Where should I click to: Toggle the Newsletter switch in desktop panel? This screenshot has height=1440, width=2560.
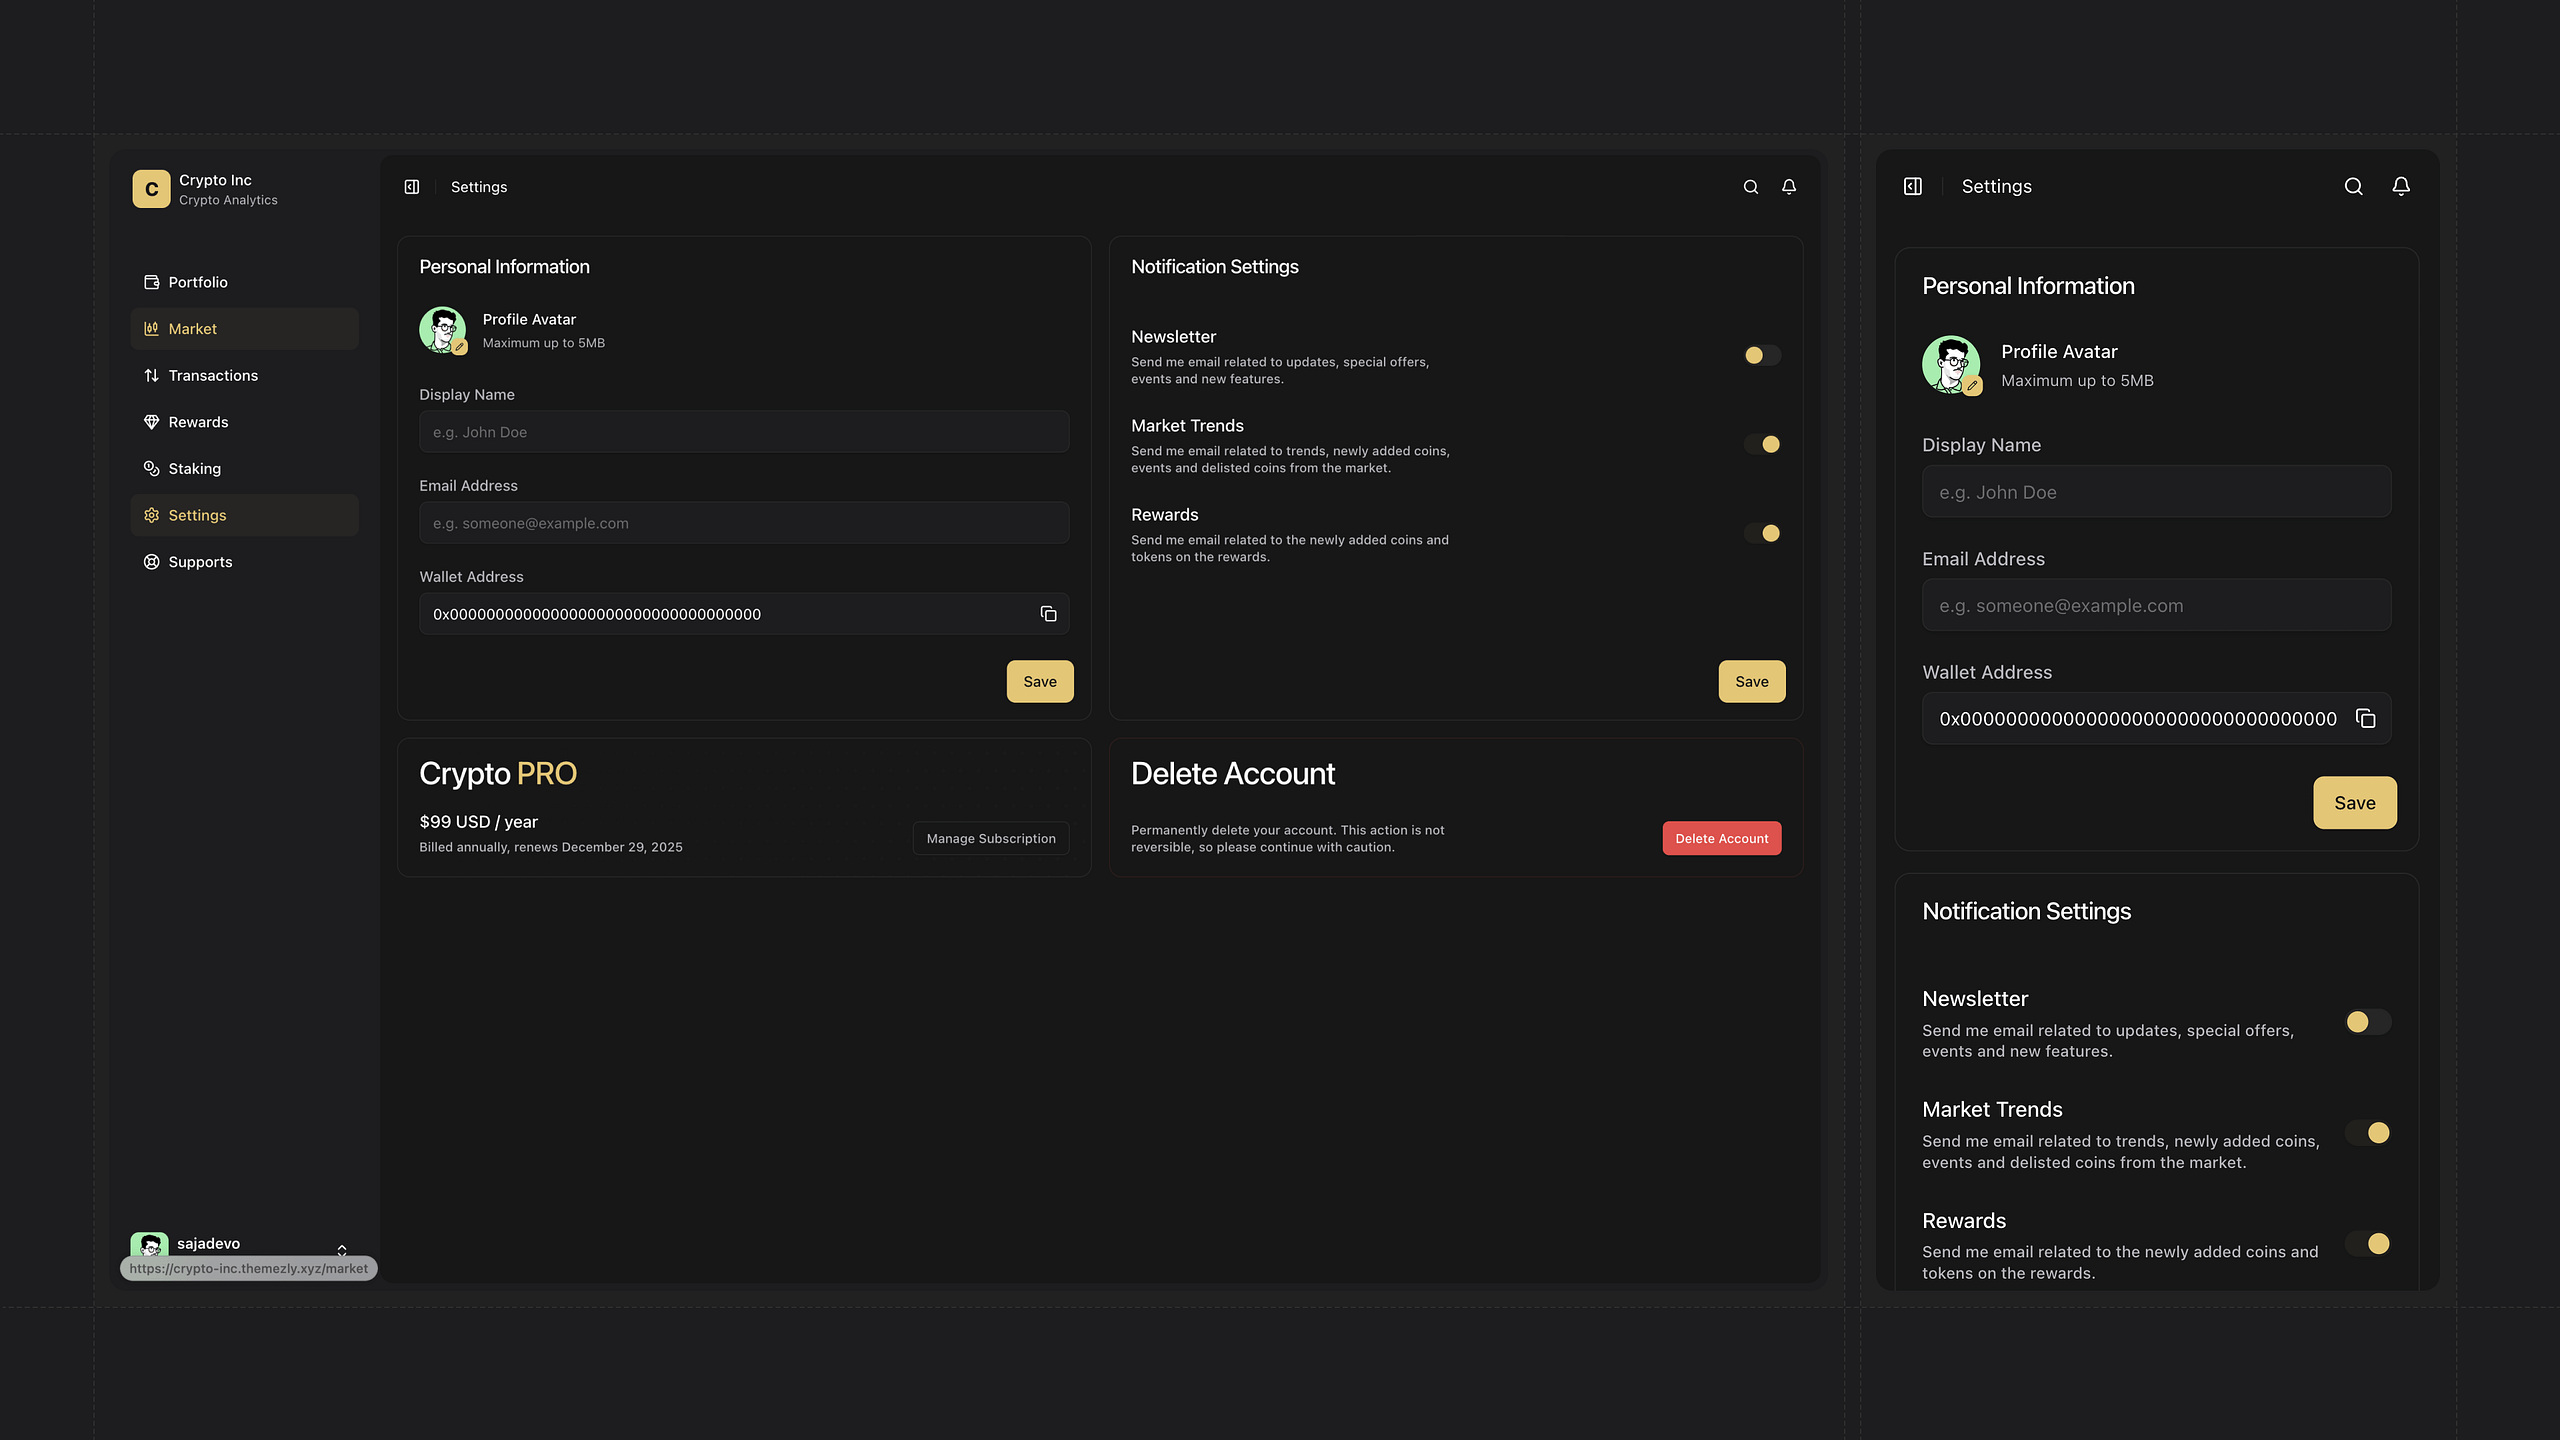point(1762,355)
